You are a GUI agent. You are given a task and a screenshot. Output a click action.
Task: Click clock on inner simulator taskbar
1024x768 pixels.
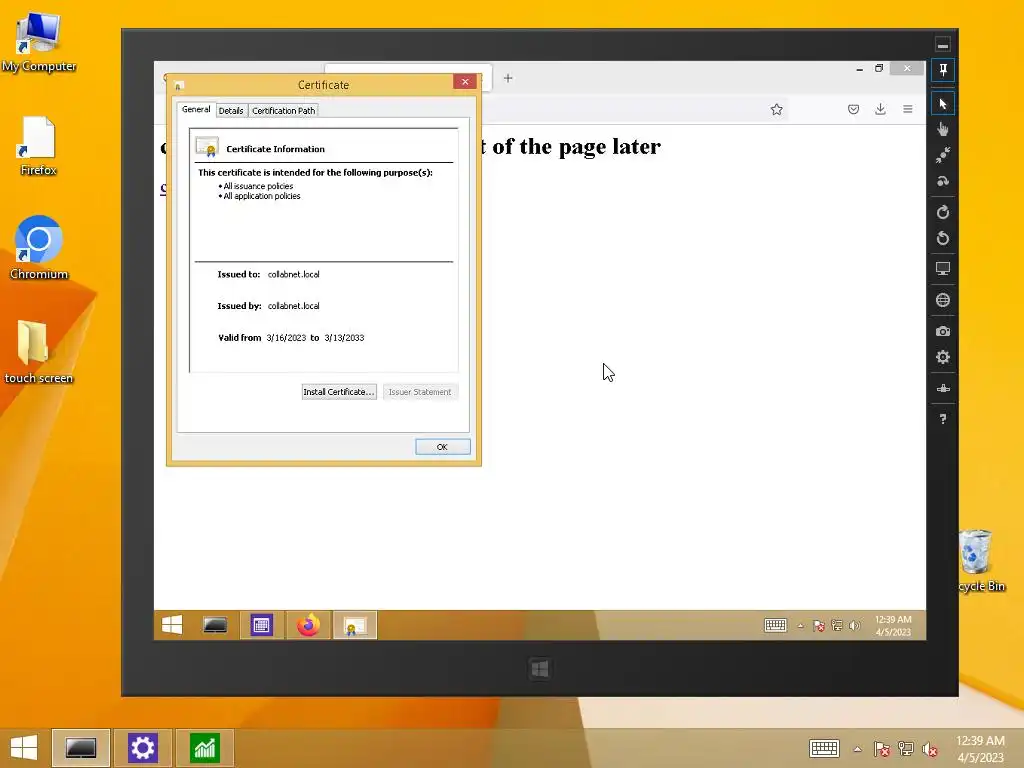(x=893, y=626)
